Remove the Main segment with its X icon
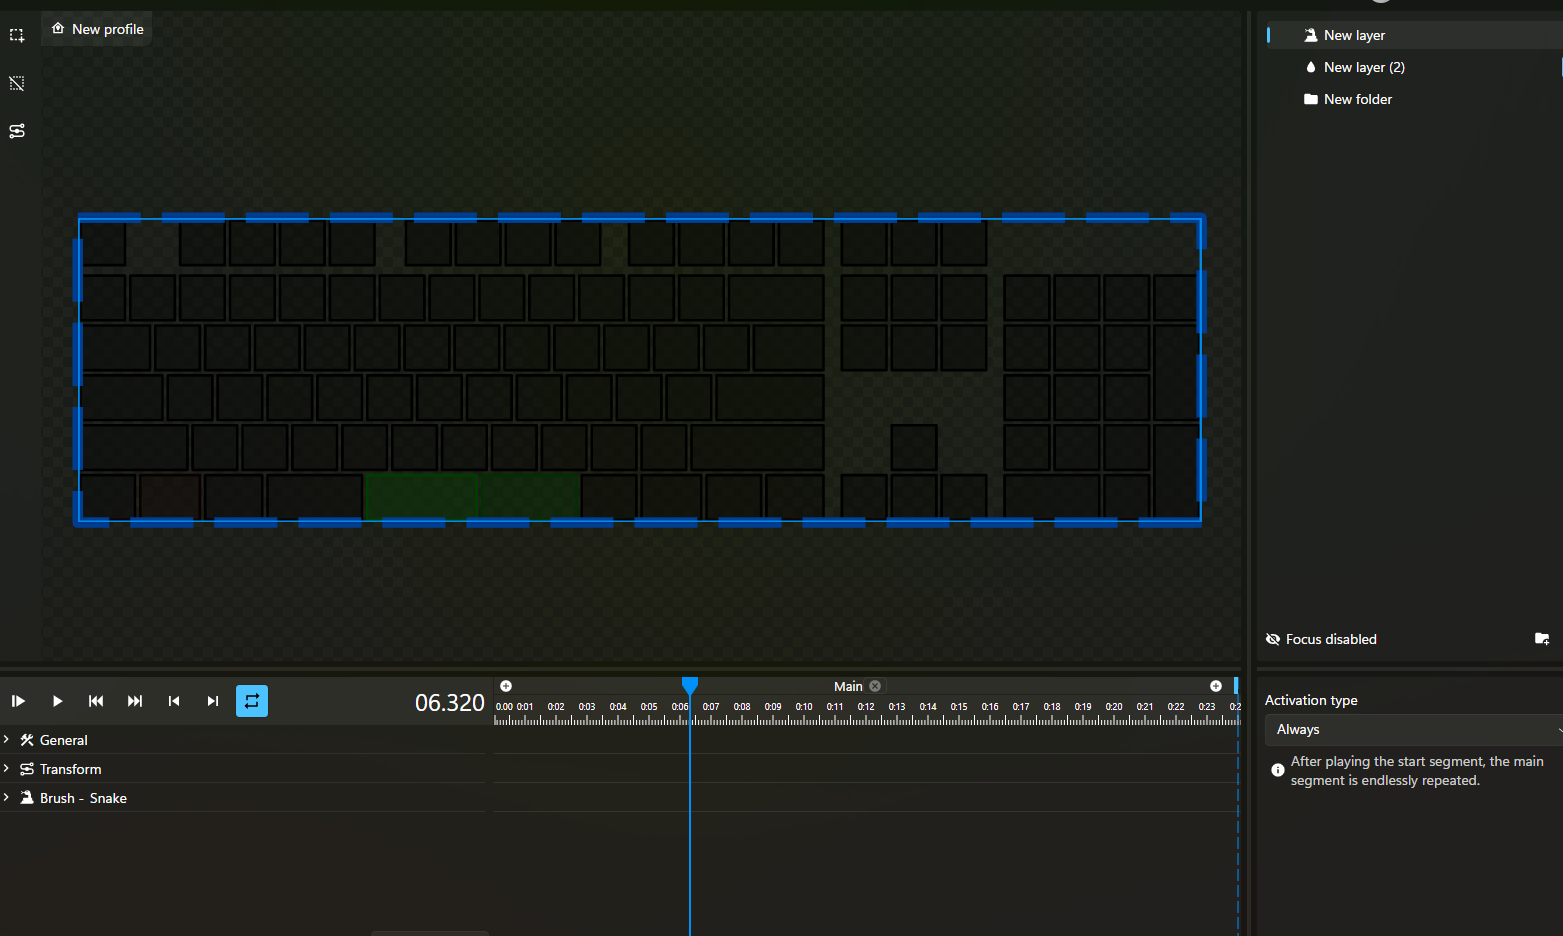The width and height of the screenshot is (1563, 936). click(x=875, y=686)
